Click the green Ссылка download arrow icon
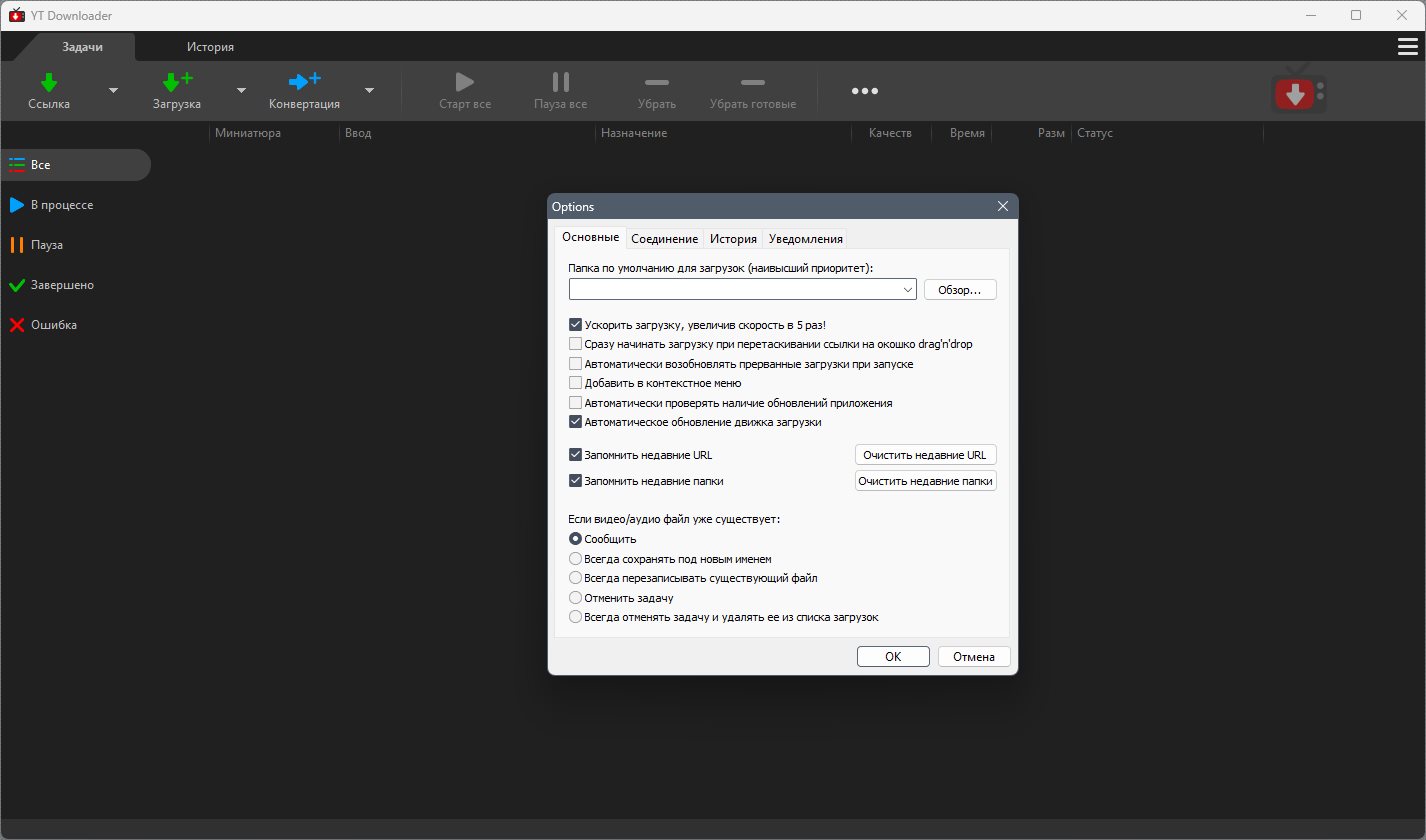Screen dimensions: 1426x840 [48, 82]
